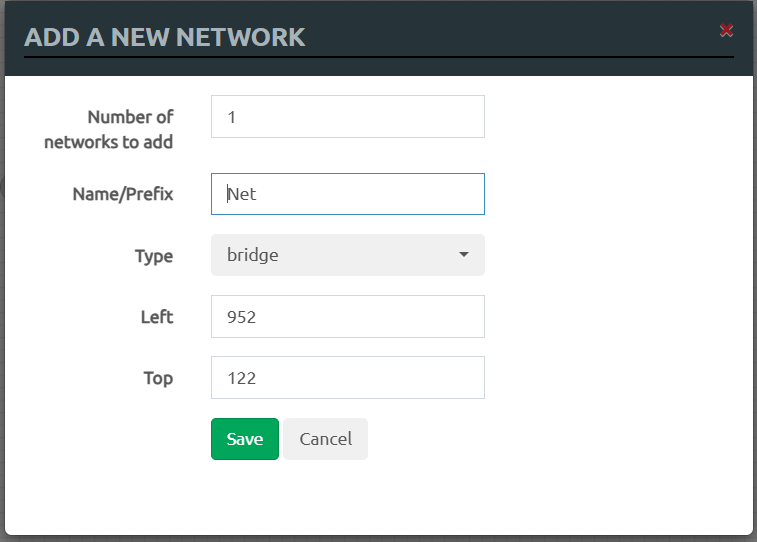The height and width of the screenshot is (542, 757).
Task: Click the word bridge in Type selector
Action: pyautogui.click(x=252, y=255)
